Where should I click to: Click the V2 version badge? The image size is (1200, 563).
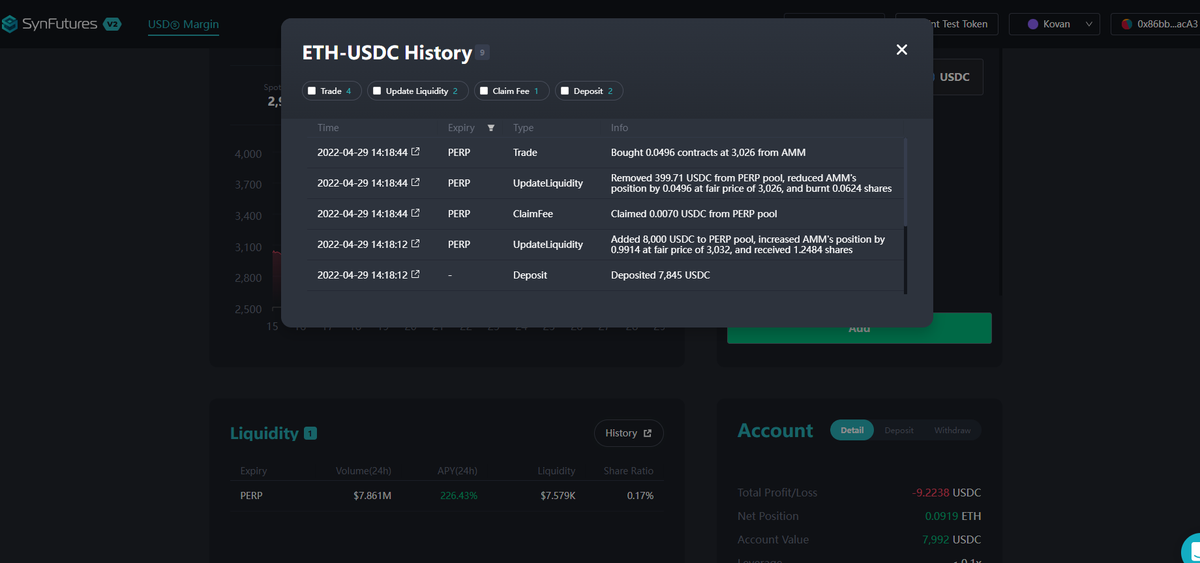pos(112,24)
